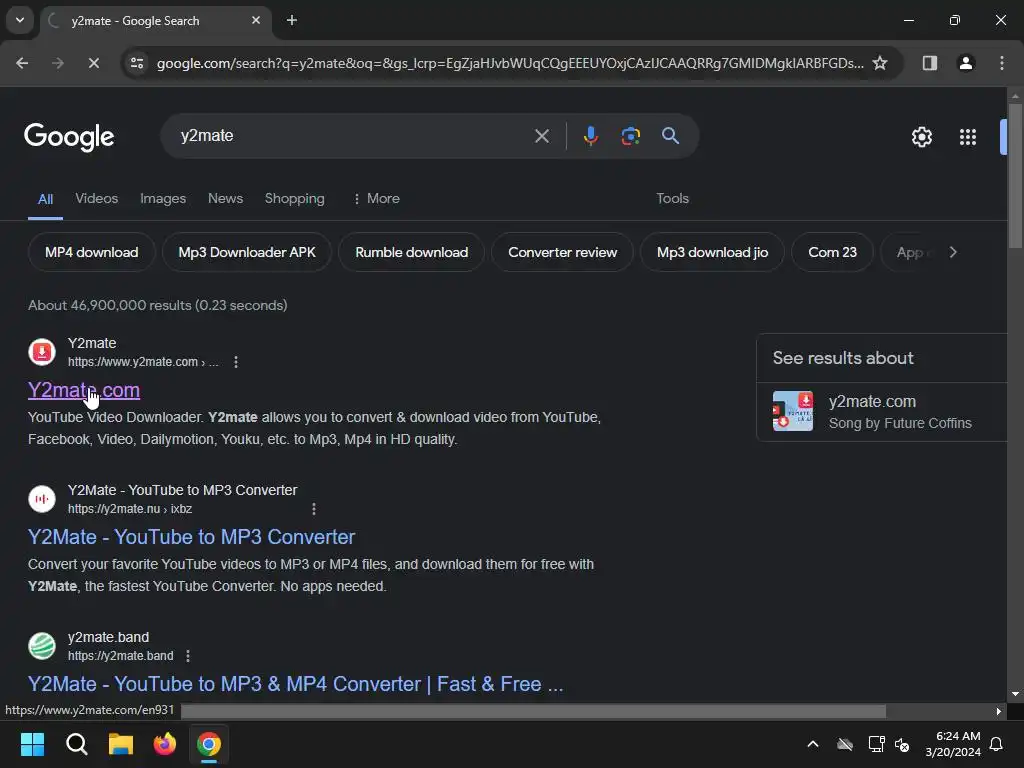Open the Windows Start menu
The image size is (1024, 768).
click(32, 744)
